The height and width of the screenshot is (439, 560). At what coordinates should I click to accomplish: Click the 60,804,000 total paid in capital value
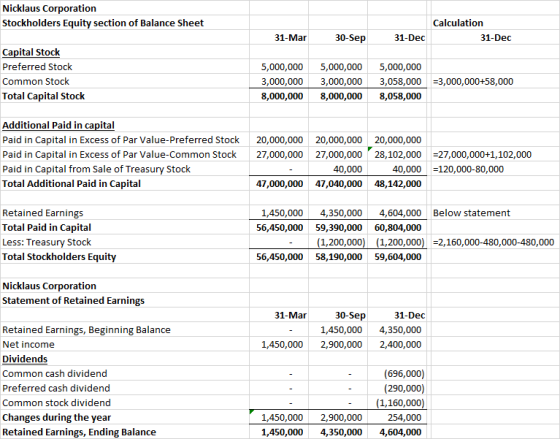pyautogui.click(x=398, y=228)
